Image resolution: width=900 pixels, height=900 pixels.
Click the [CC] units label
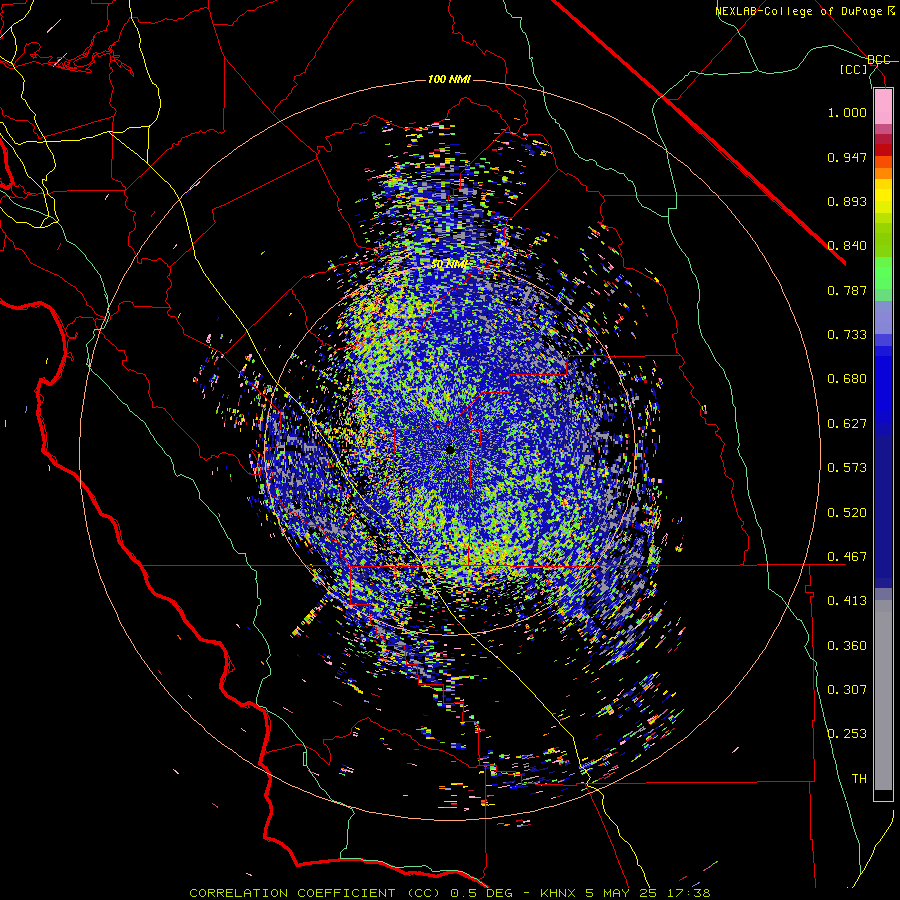coord(854,69)
